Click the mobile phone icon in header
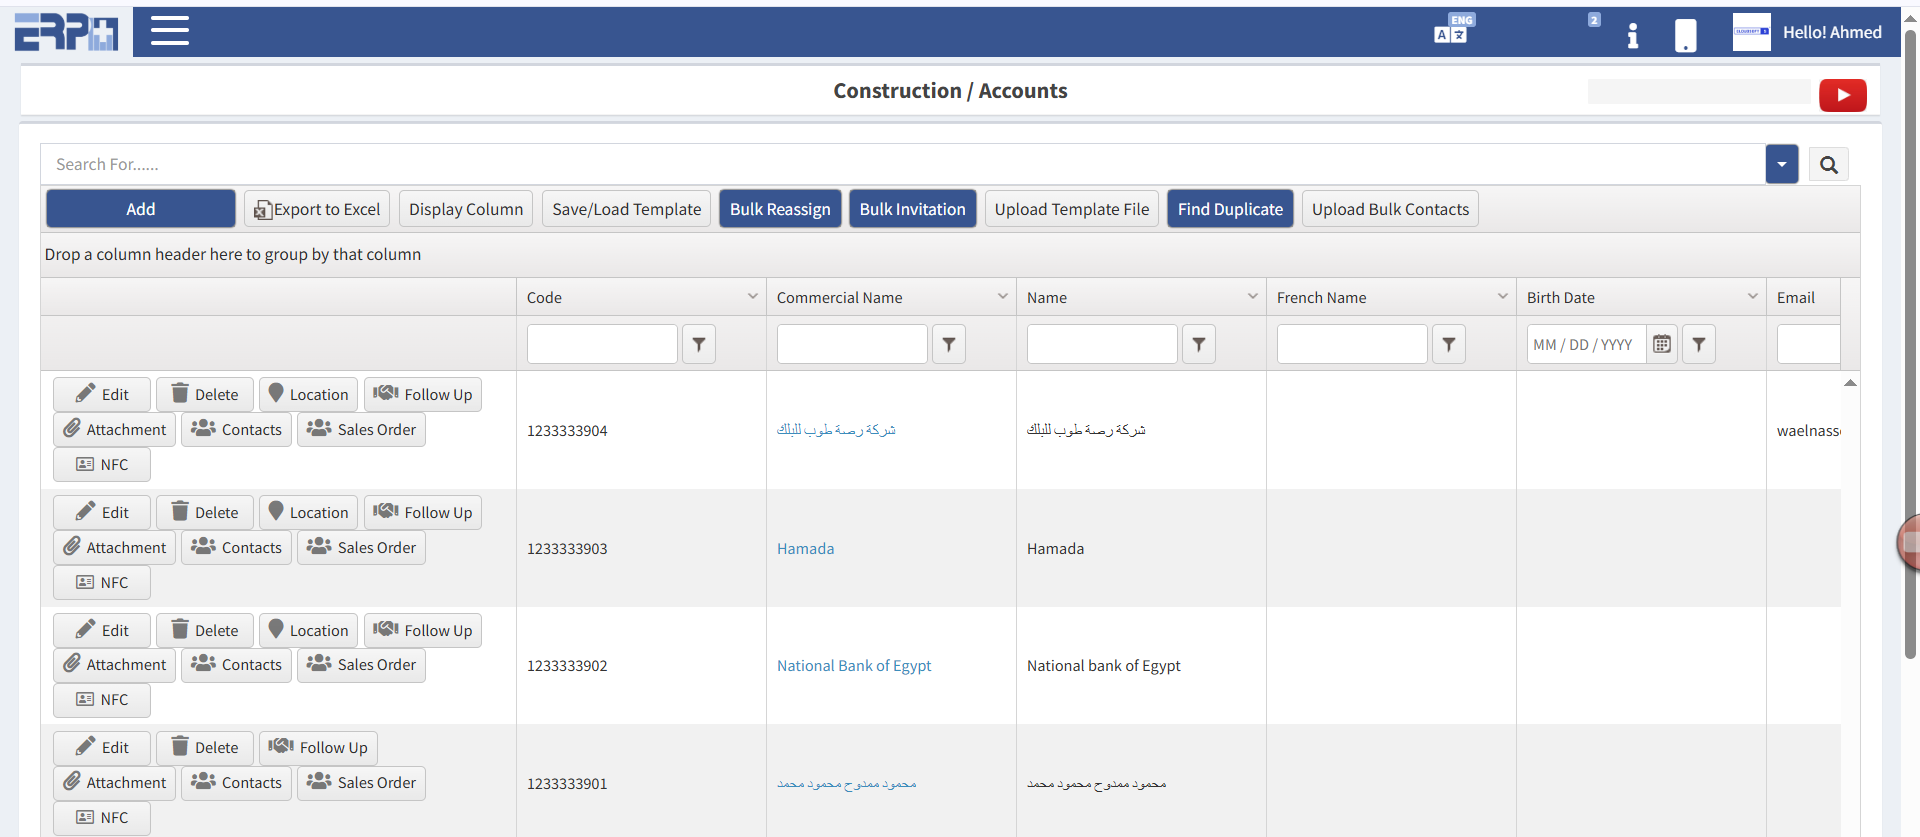Image resolution: width=1920 pixels, height=837 pixels. [x=1685, y=35]
